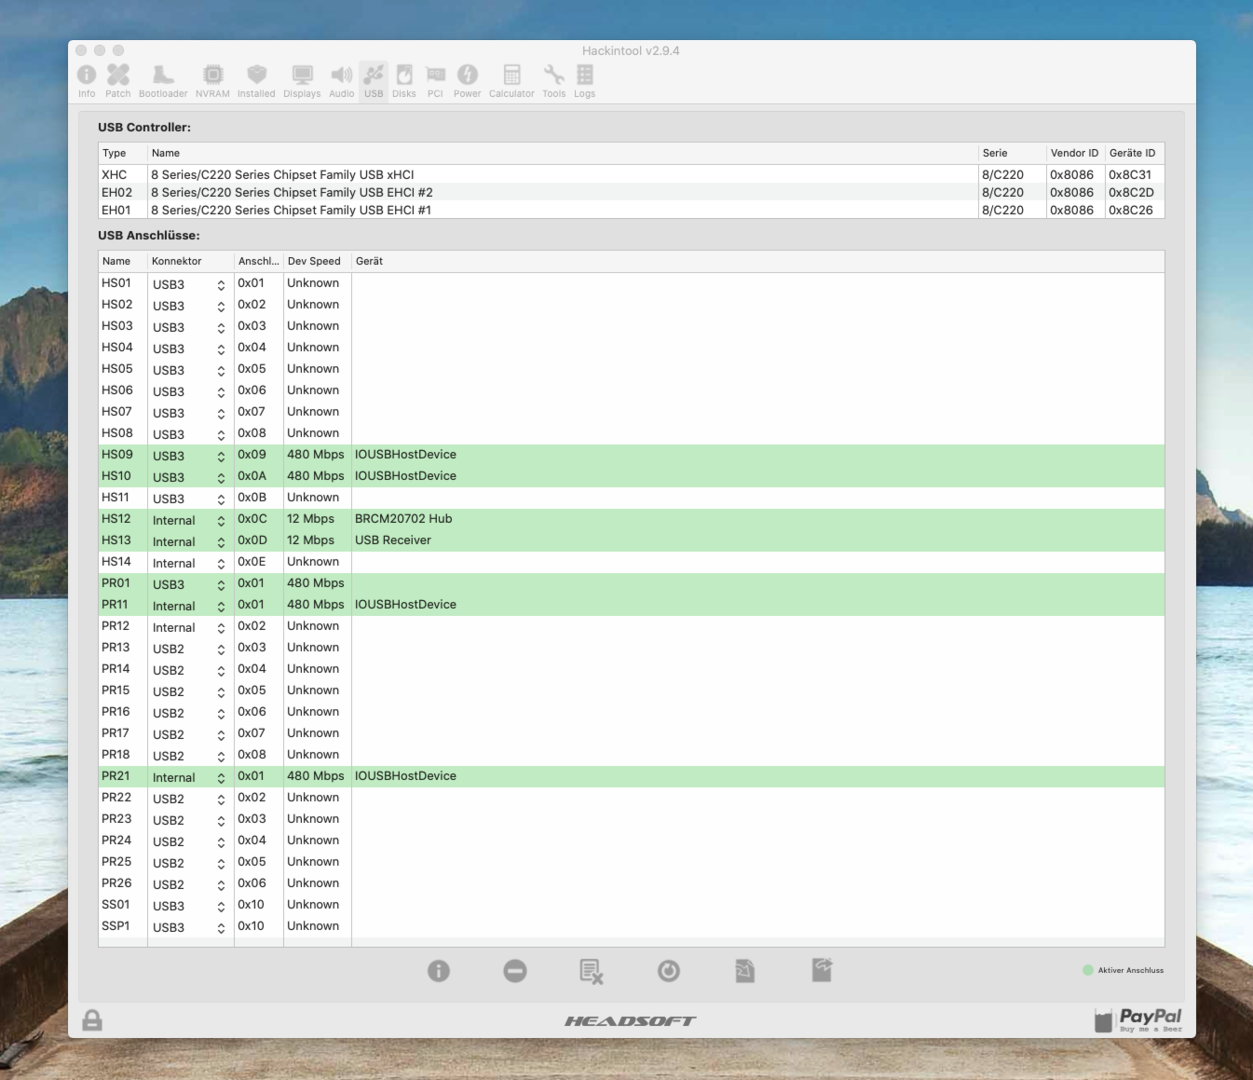Open the Displays section

coord(302,81)
